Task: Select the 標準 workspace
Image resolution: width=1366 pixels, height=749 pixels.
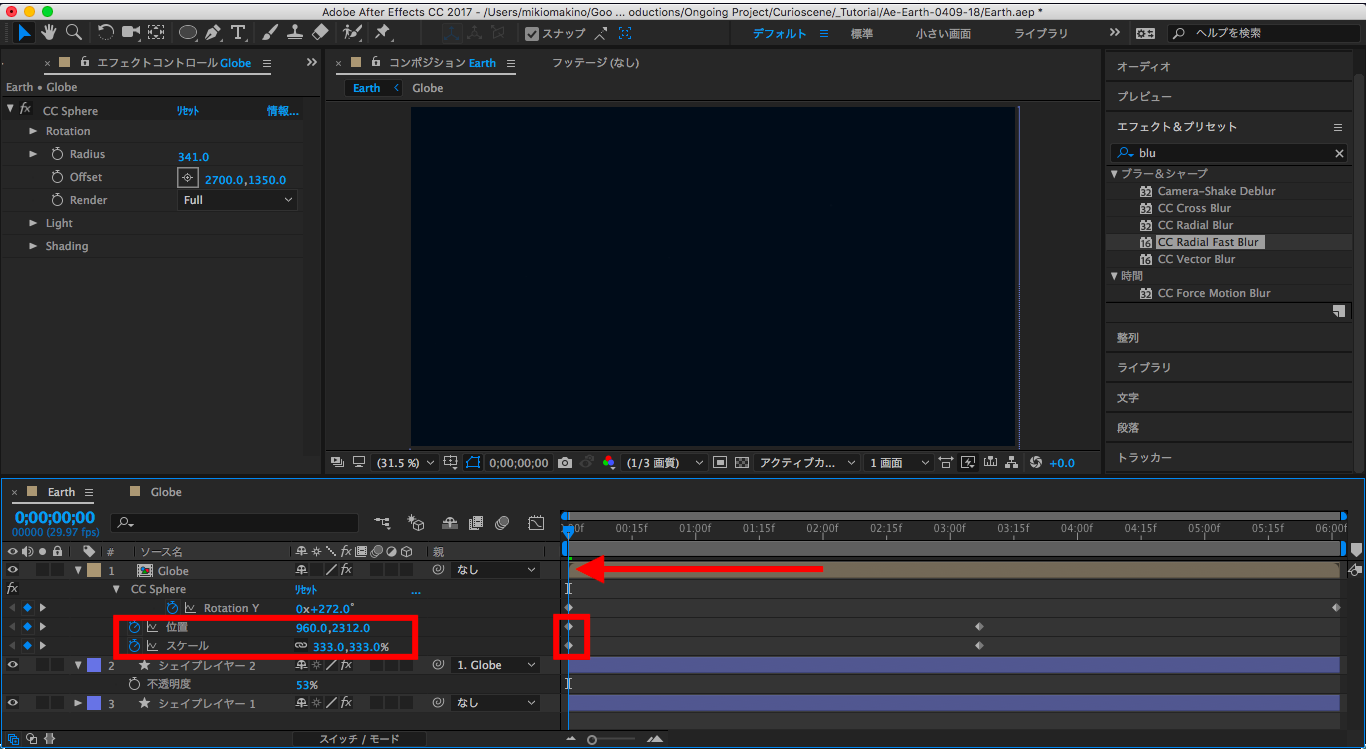Action: pos(862,33)
